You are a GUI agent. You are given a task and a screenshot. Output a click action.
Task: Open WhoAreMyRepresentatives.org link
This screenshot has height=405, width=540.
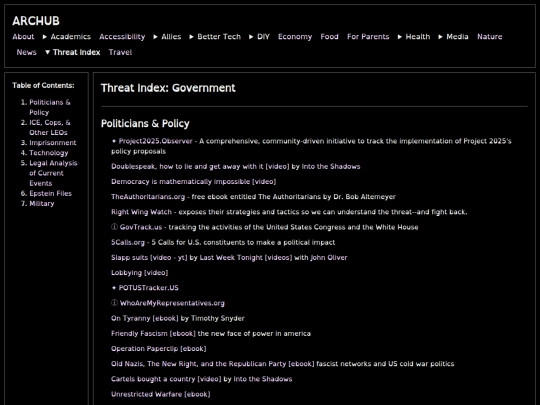[x=172, y=303]
